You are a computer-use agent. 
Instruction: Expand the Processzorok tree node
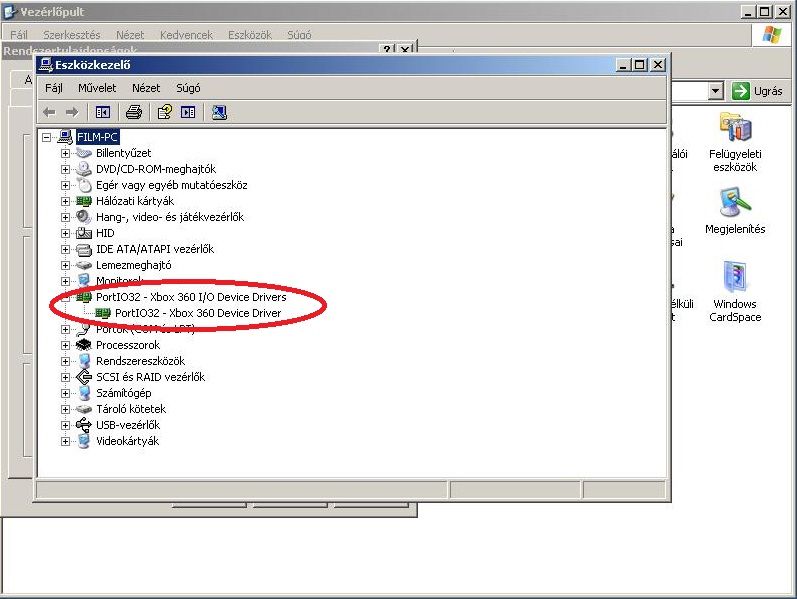[66, 345]
